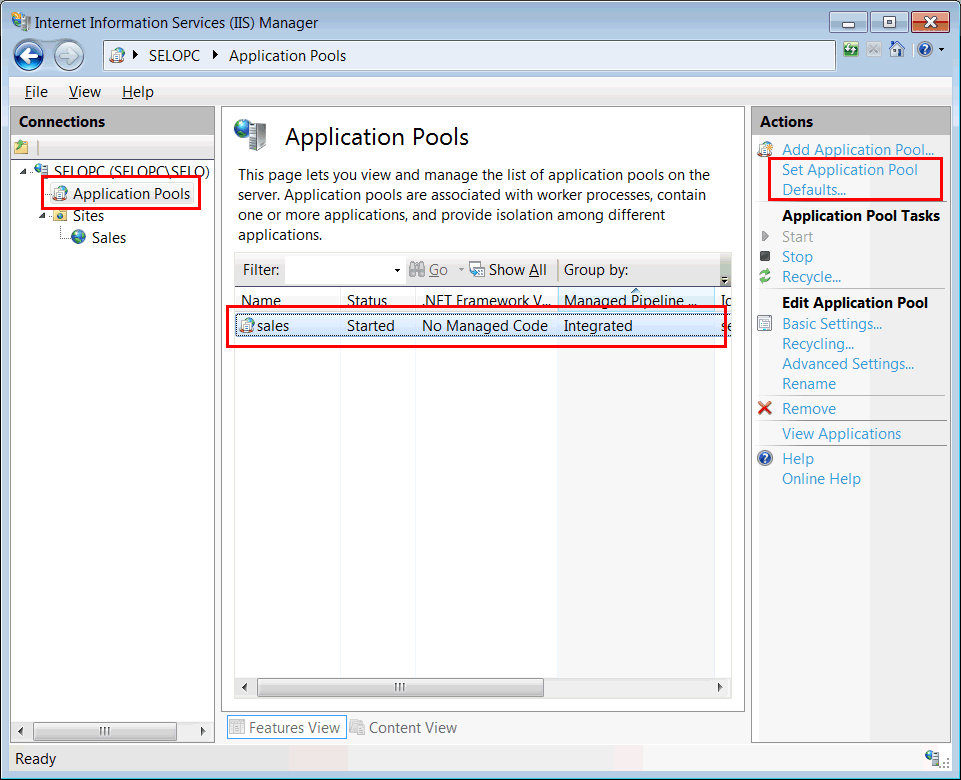The width and height of the screenshot is (961, 780).
Task: Click the Basic Settings page icon
Action: point(765,323)
